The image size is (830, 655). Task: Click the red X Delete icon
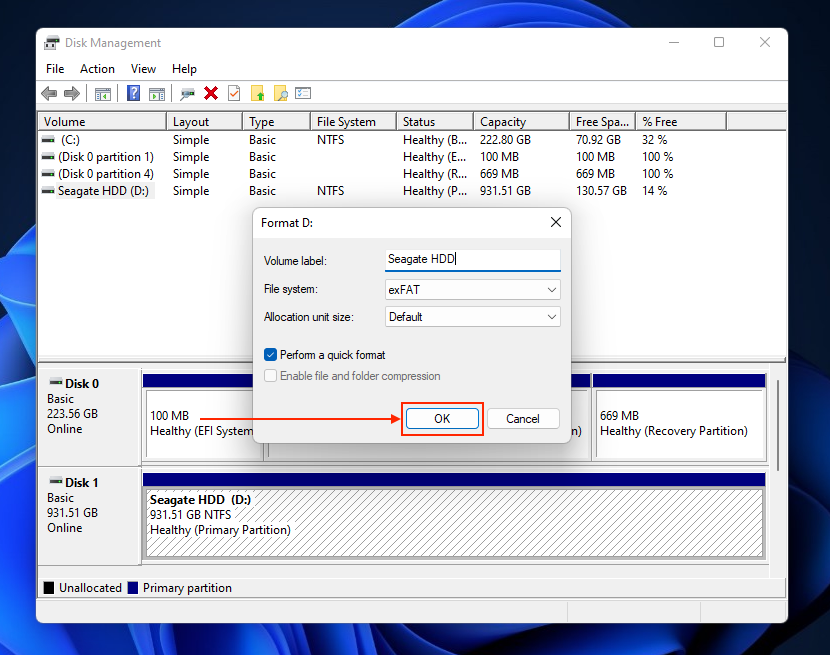click(211, 93)
